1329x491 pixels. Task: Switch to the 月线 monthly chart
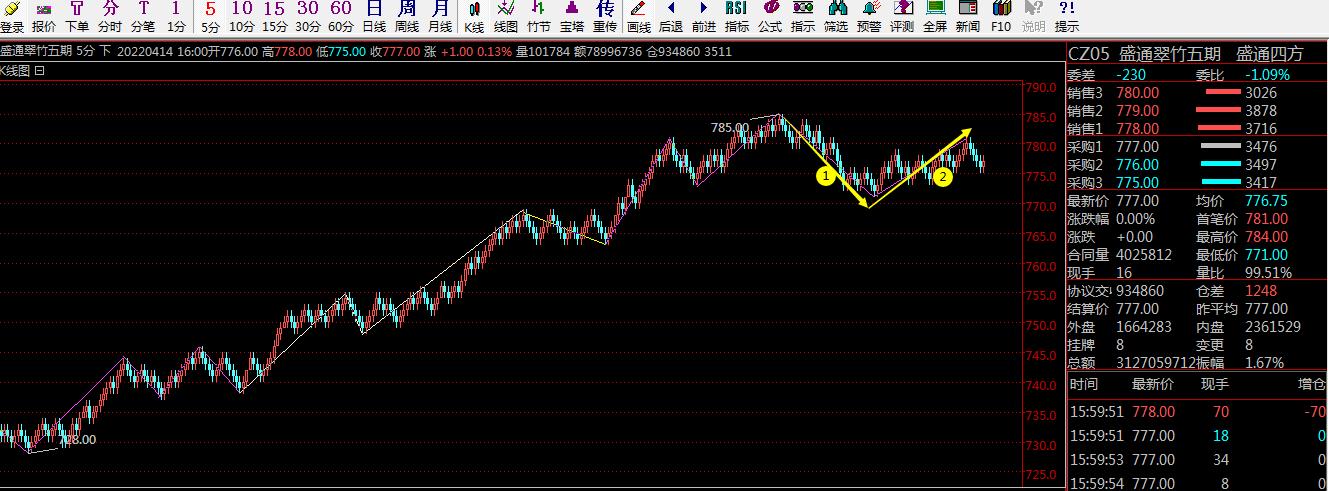440,17
